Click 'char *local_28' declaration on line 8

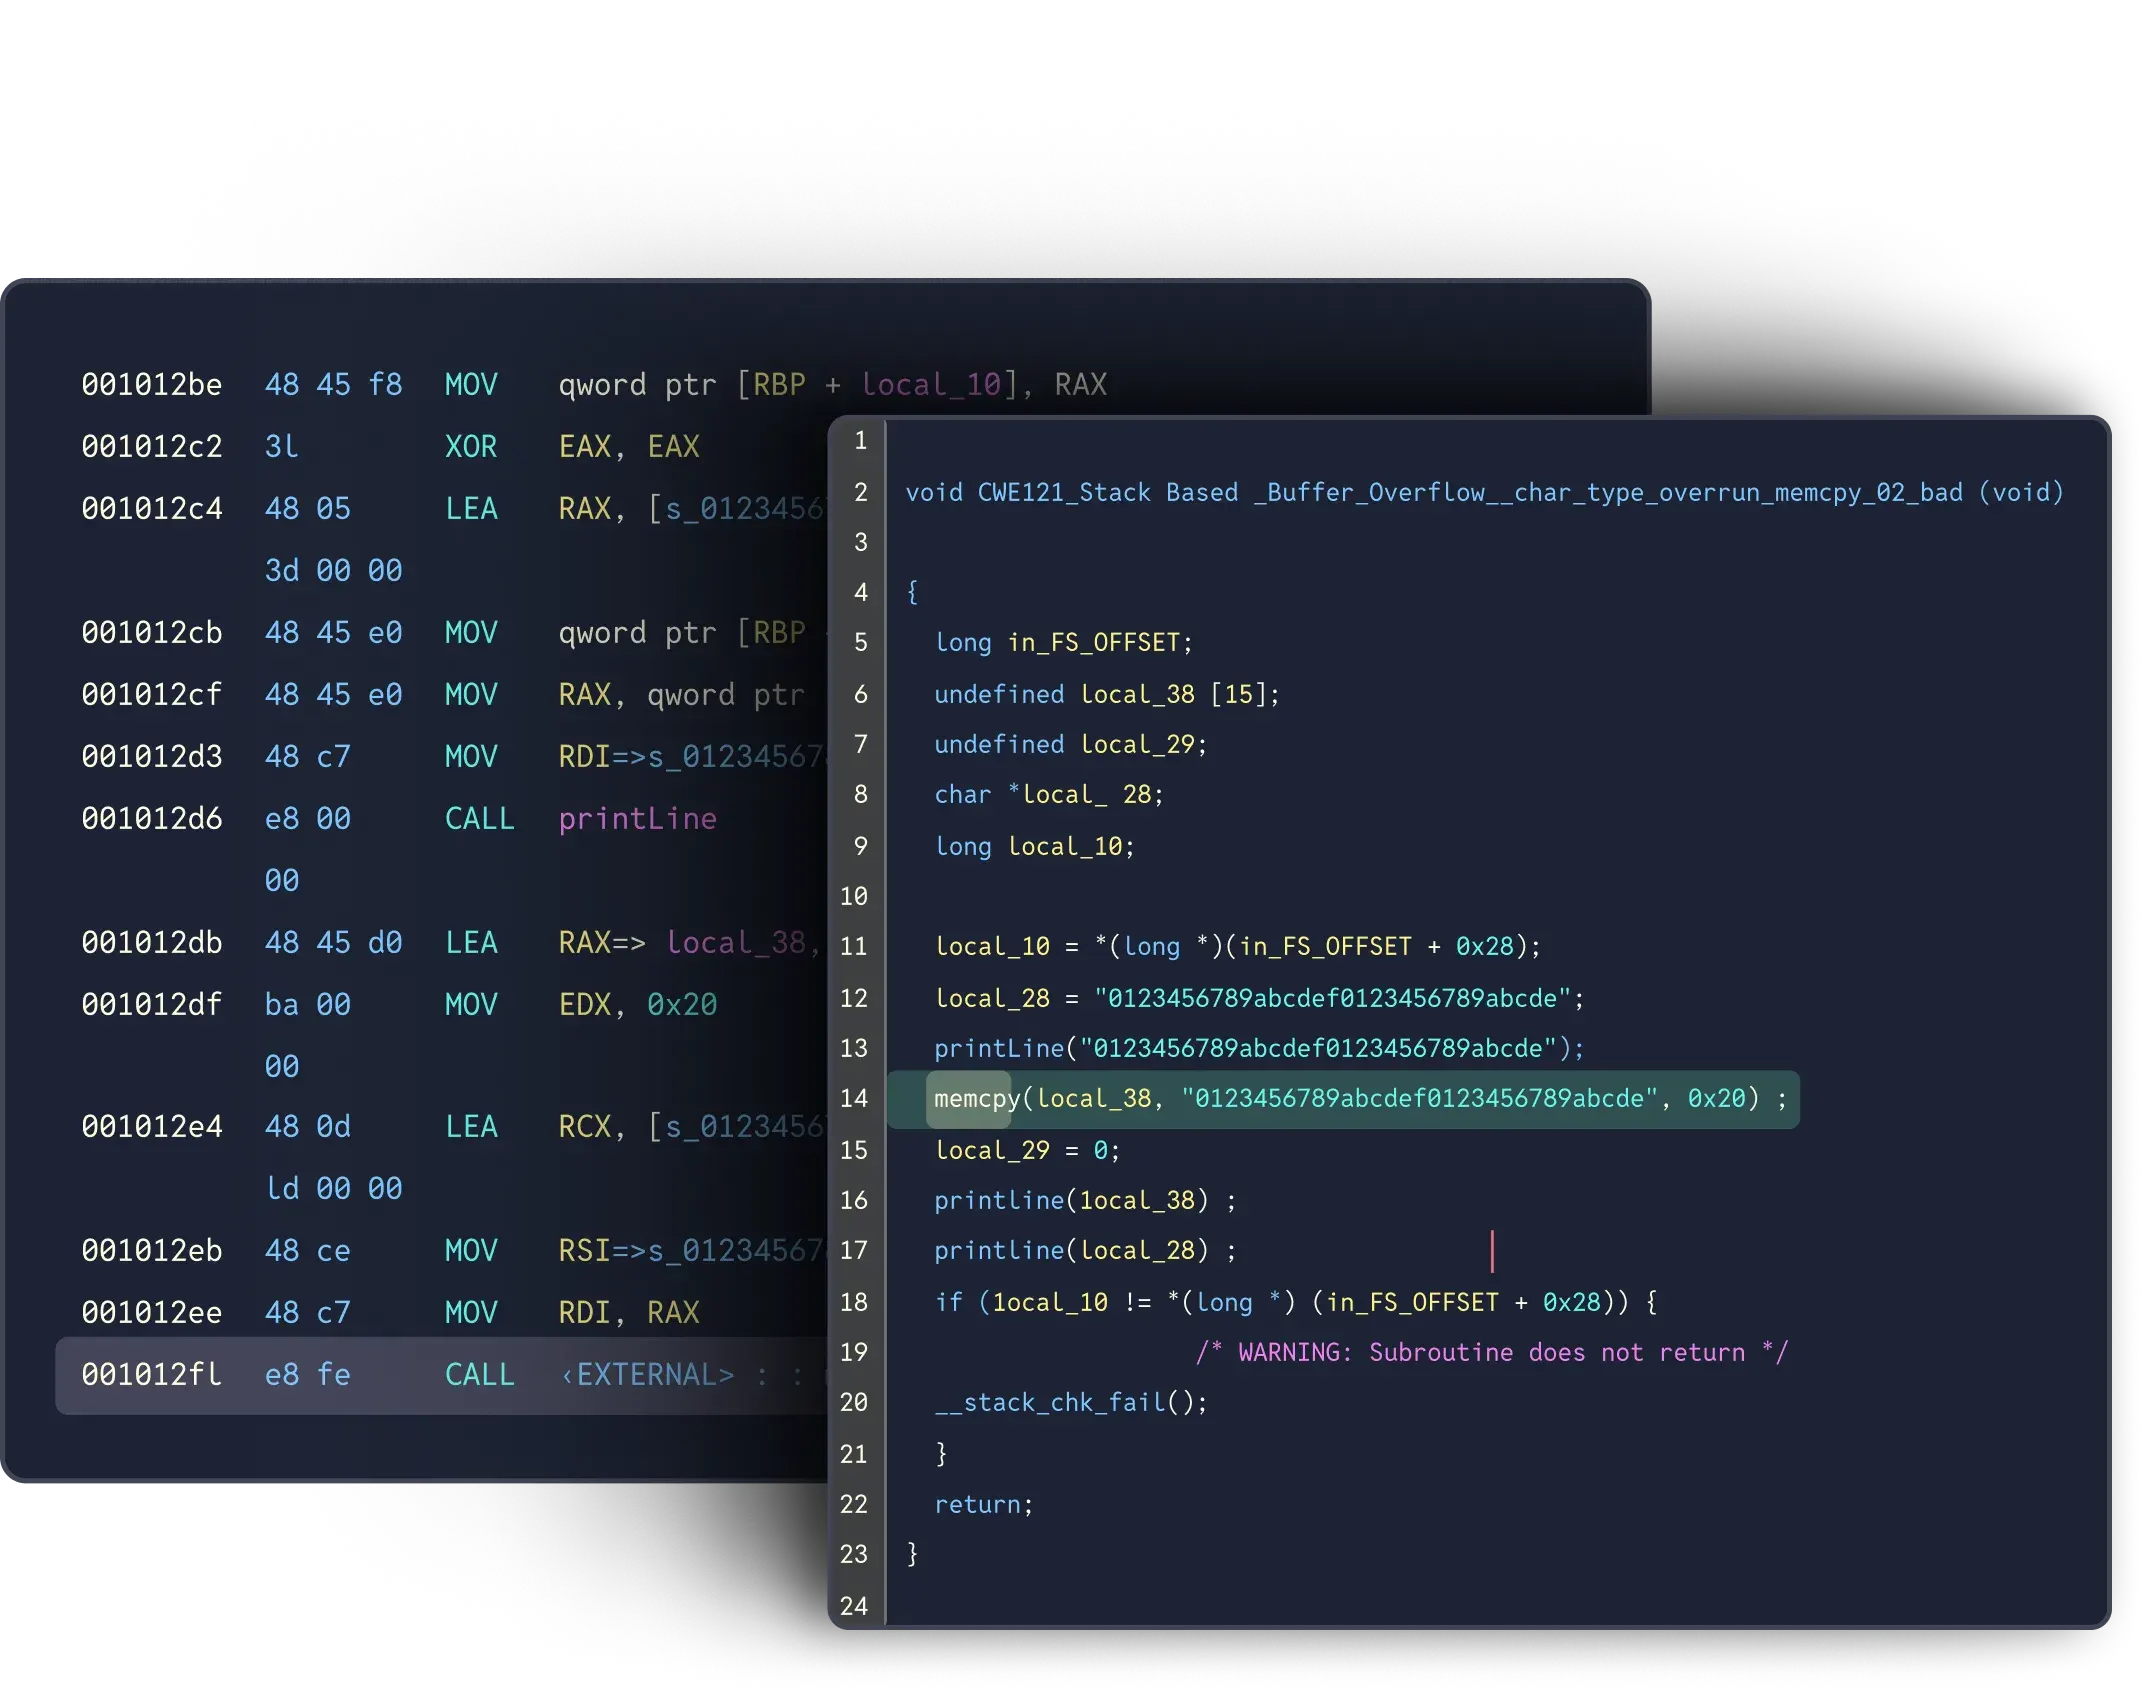(x=1049, y=795)
